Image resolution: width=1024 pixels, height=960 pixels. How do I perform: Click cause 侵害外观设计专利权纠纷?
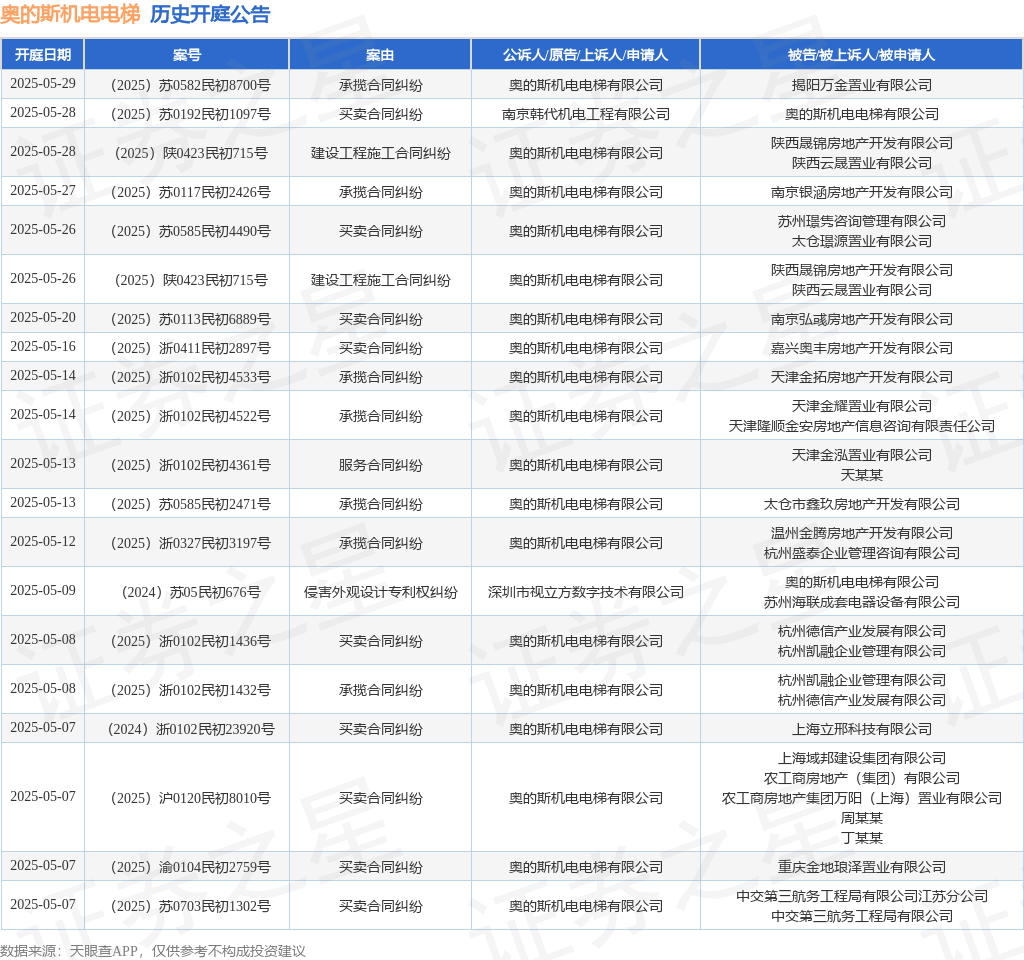pos(380,592)
